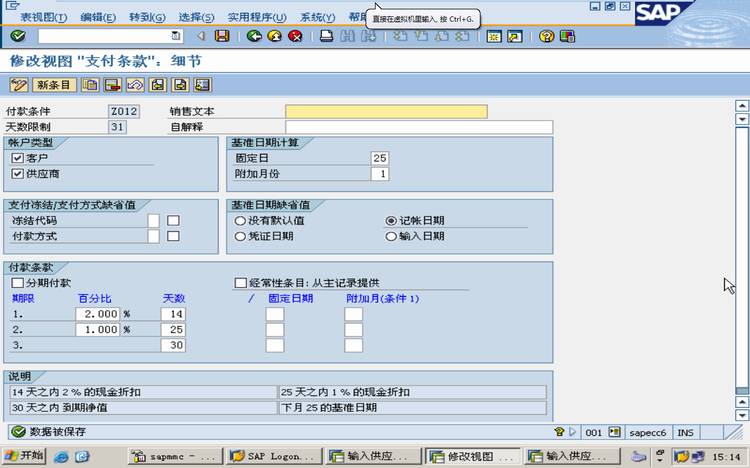Viewport: 750px width, 468px height.
Task: Click the Other Entry icon in the application toolbar
Action: point(202,85)
